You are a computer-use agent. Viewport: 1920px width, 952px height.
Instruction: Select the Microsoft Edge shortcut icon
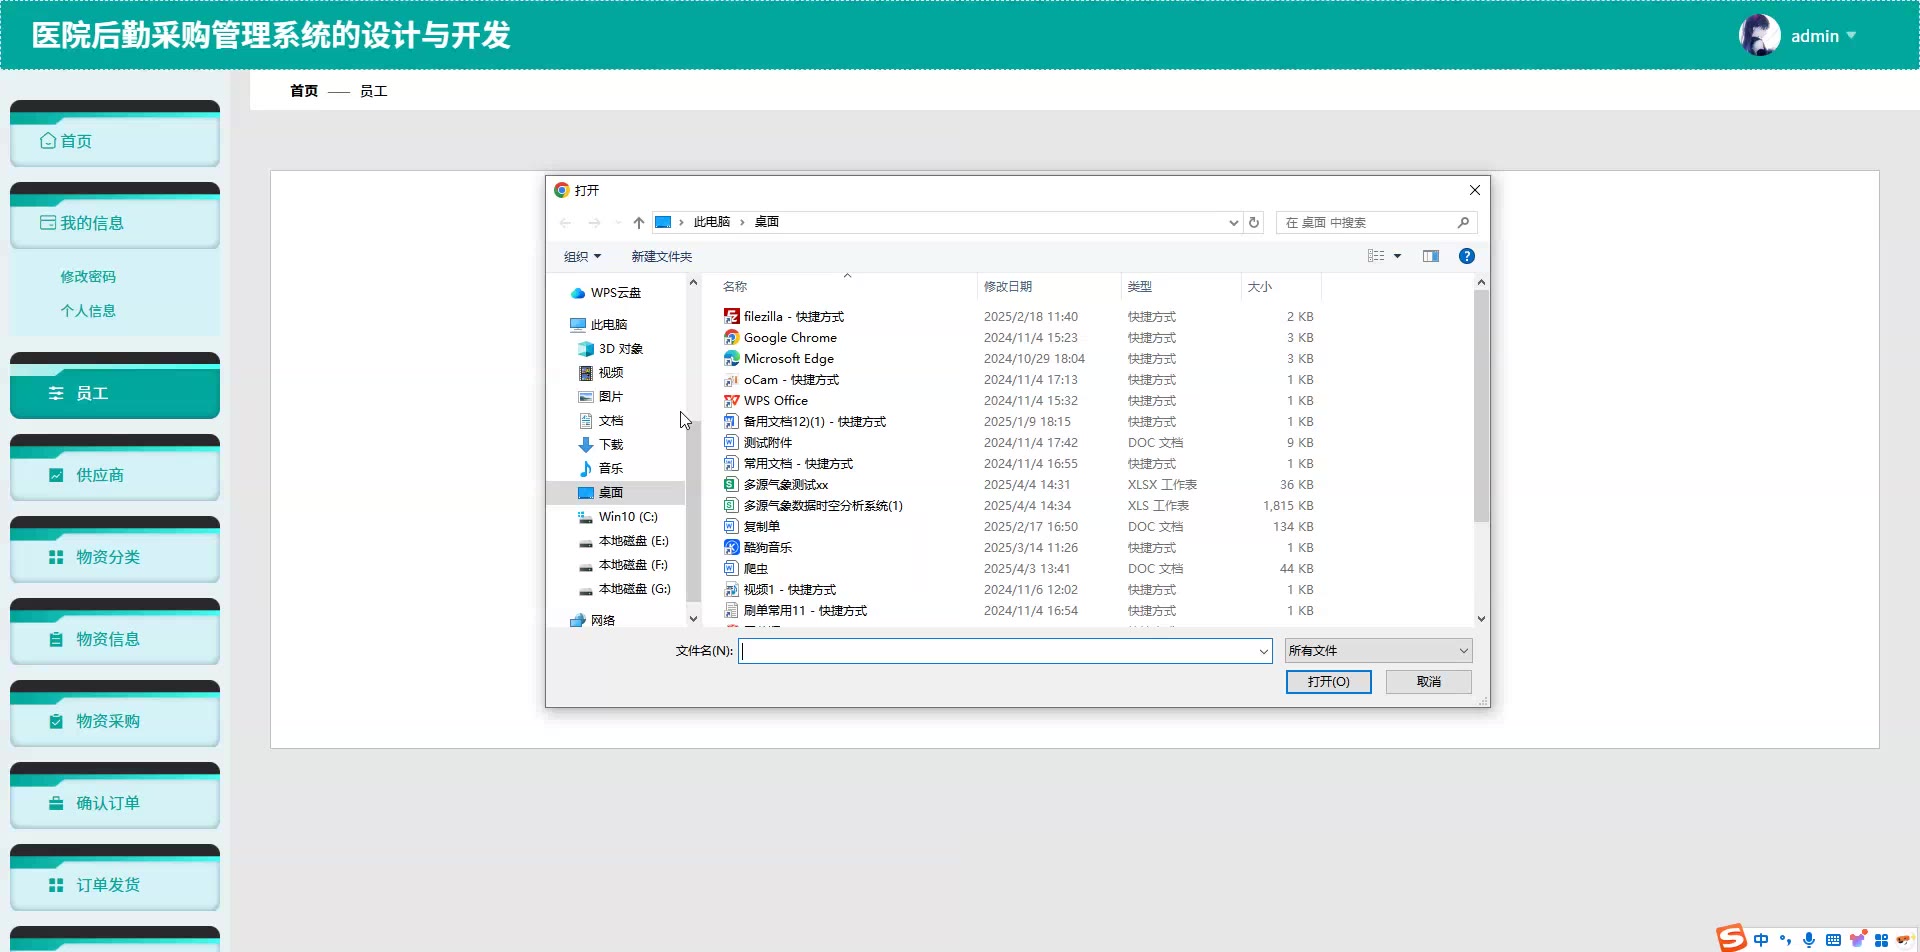coord(731,359)
